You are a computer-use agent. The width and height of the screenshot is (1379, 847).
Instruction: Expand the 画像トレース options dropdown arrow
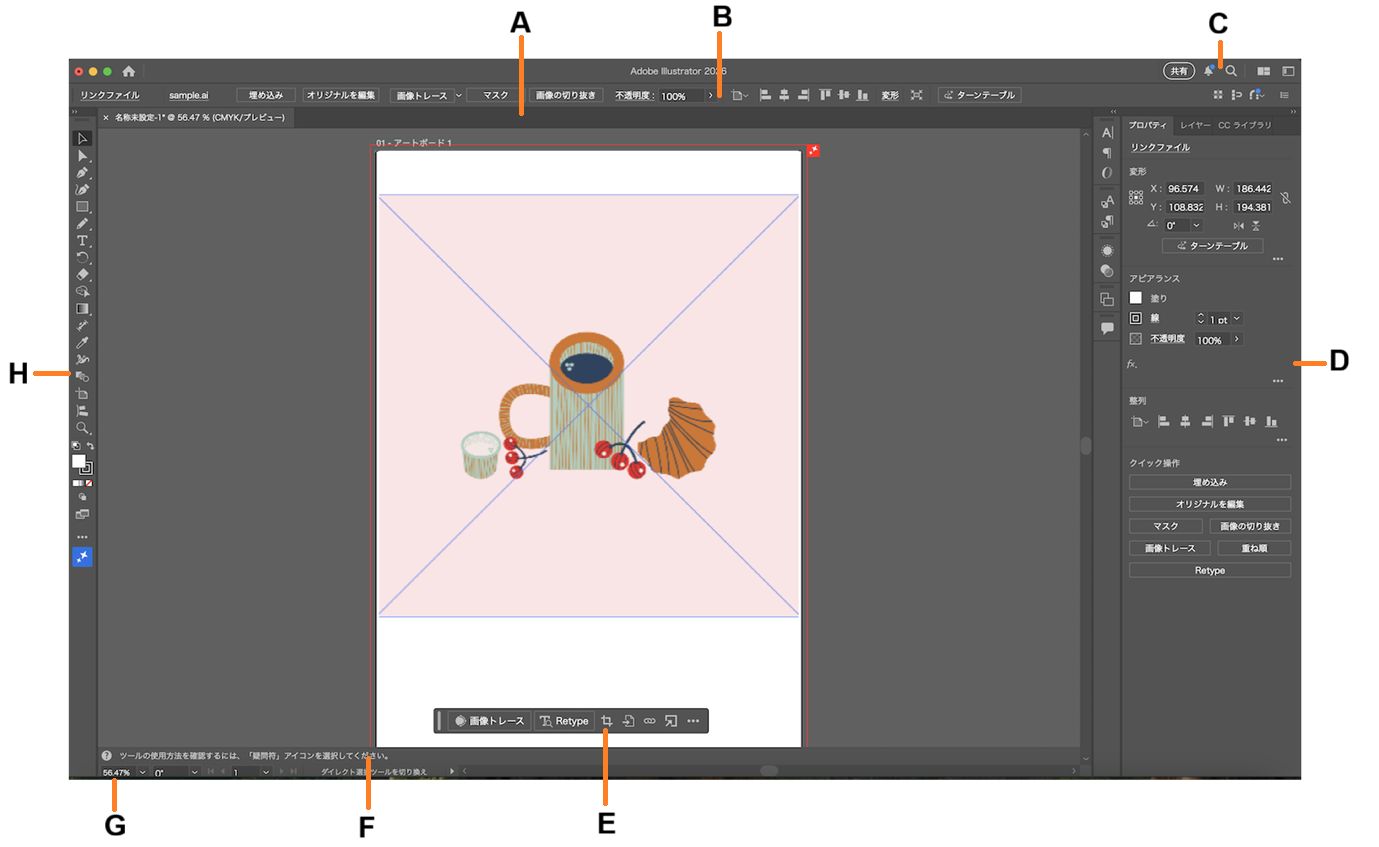458,94
